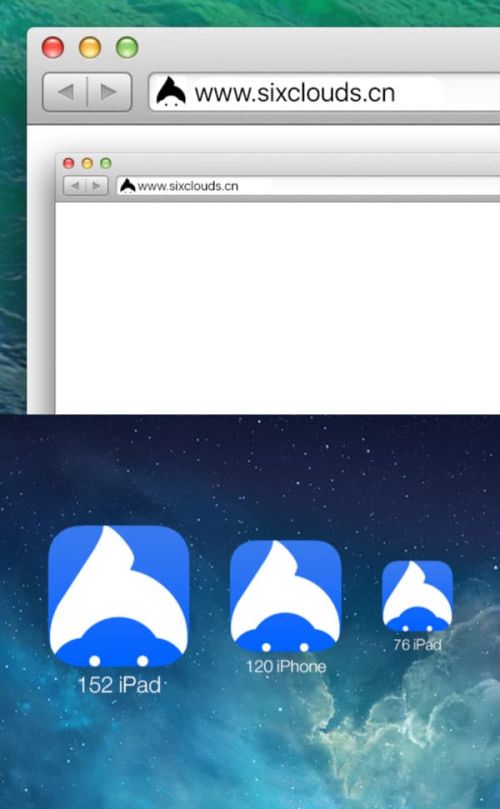500x809 pixels.
Task: Click the "76 iPad" label
Action: (x=417, y=644)
